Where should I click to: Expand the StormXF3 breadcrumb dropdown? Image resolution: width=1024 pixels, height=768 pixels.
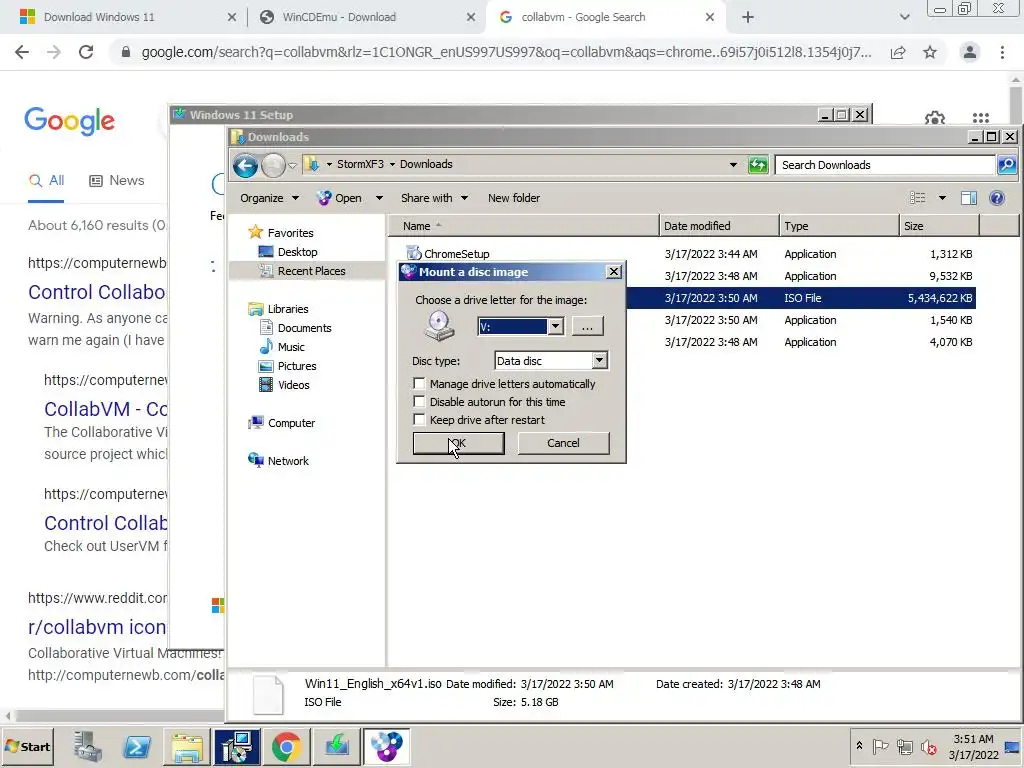pyautogui.click(x=392, y=165)
